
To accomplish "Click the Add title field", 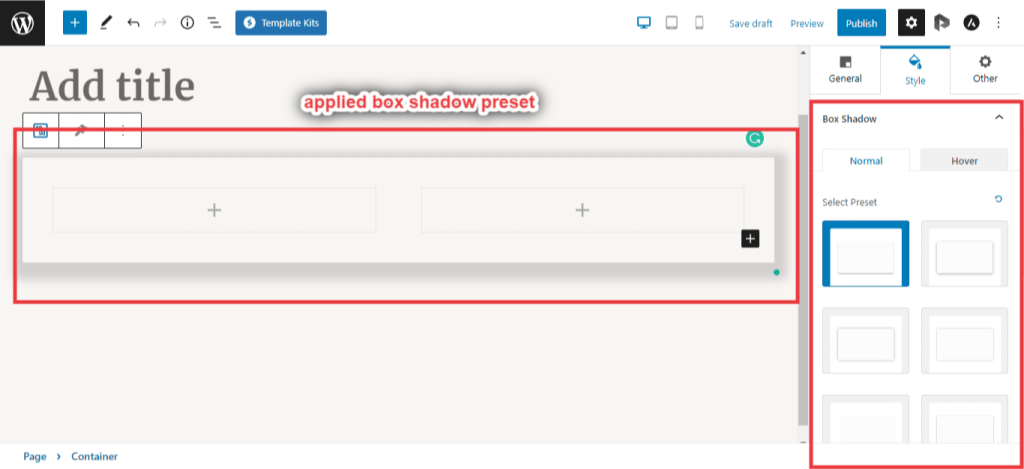I will (112, 86).
